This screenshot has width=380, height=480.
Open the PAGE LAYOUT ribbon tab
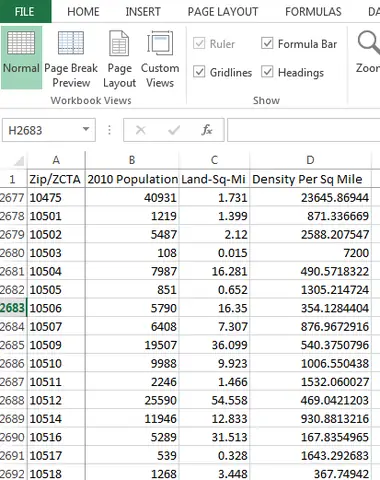(x=223, y=12)
